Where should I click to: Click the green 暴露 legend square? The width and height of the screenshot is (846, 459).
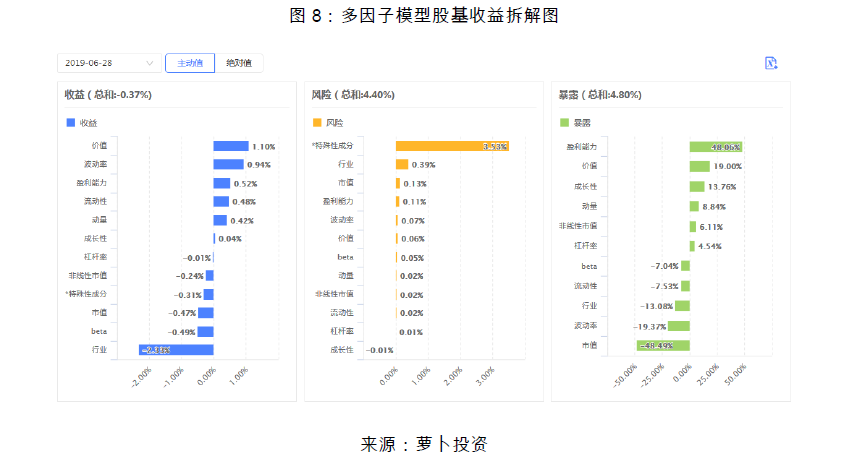564,122
